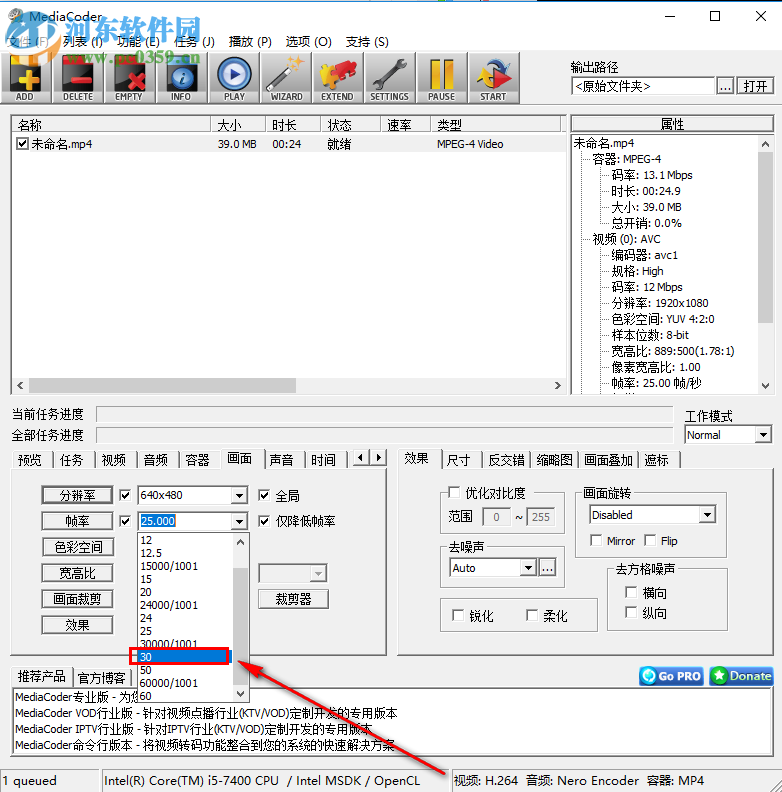The height and width of the screenshot is (792, 782).
Task: Toggle the 仅降低帧率 checkbox
Action: coord(264,521)
